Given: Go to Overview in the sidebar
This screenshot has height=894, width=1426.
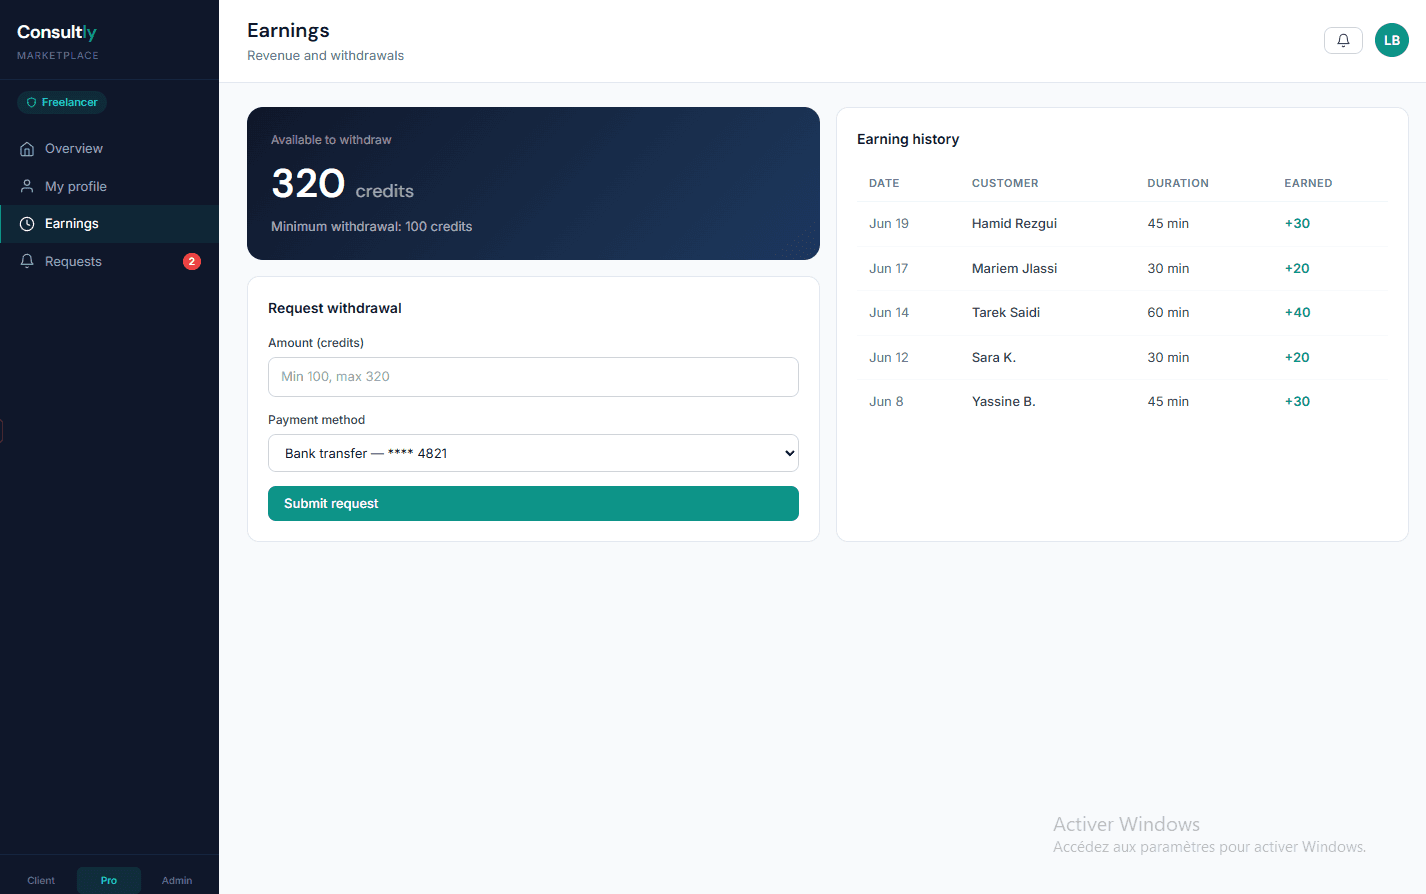Looking at the screenshot, I should coord(109,149).
